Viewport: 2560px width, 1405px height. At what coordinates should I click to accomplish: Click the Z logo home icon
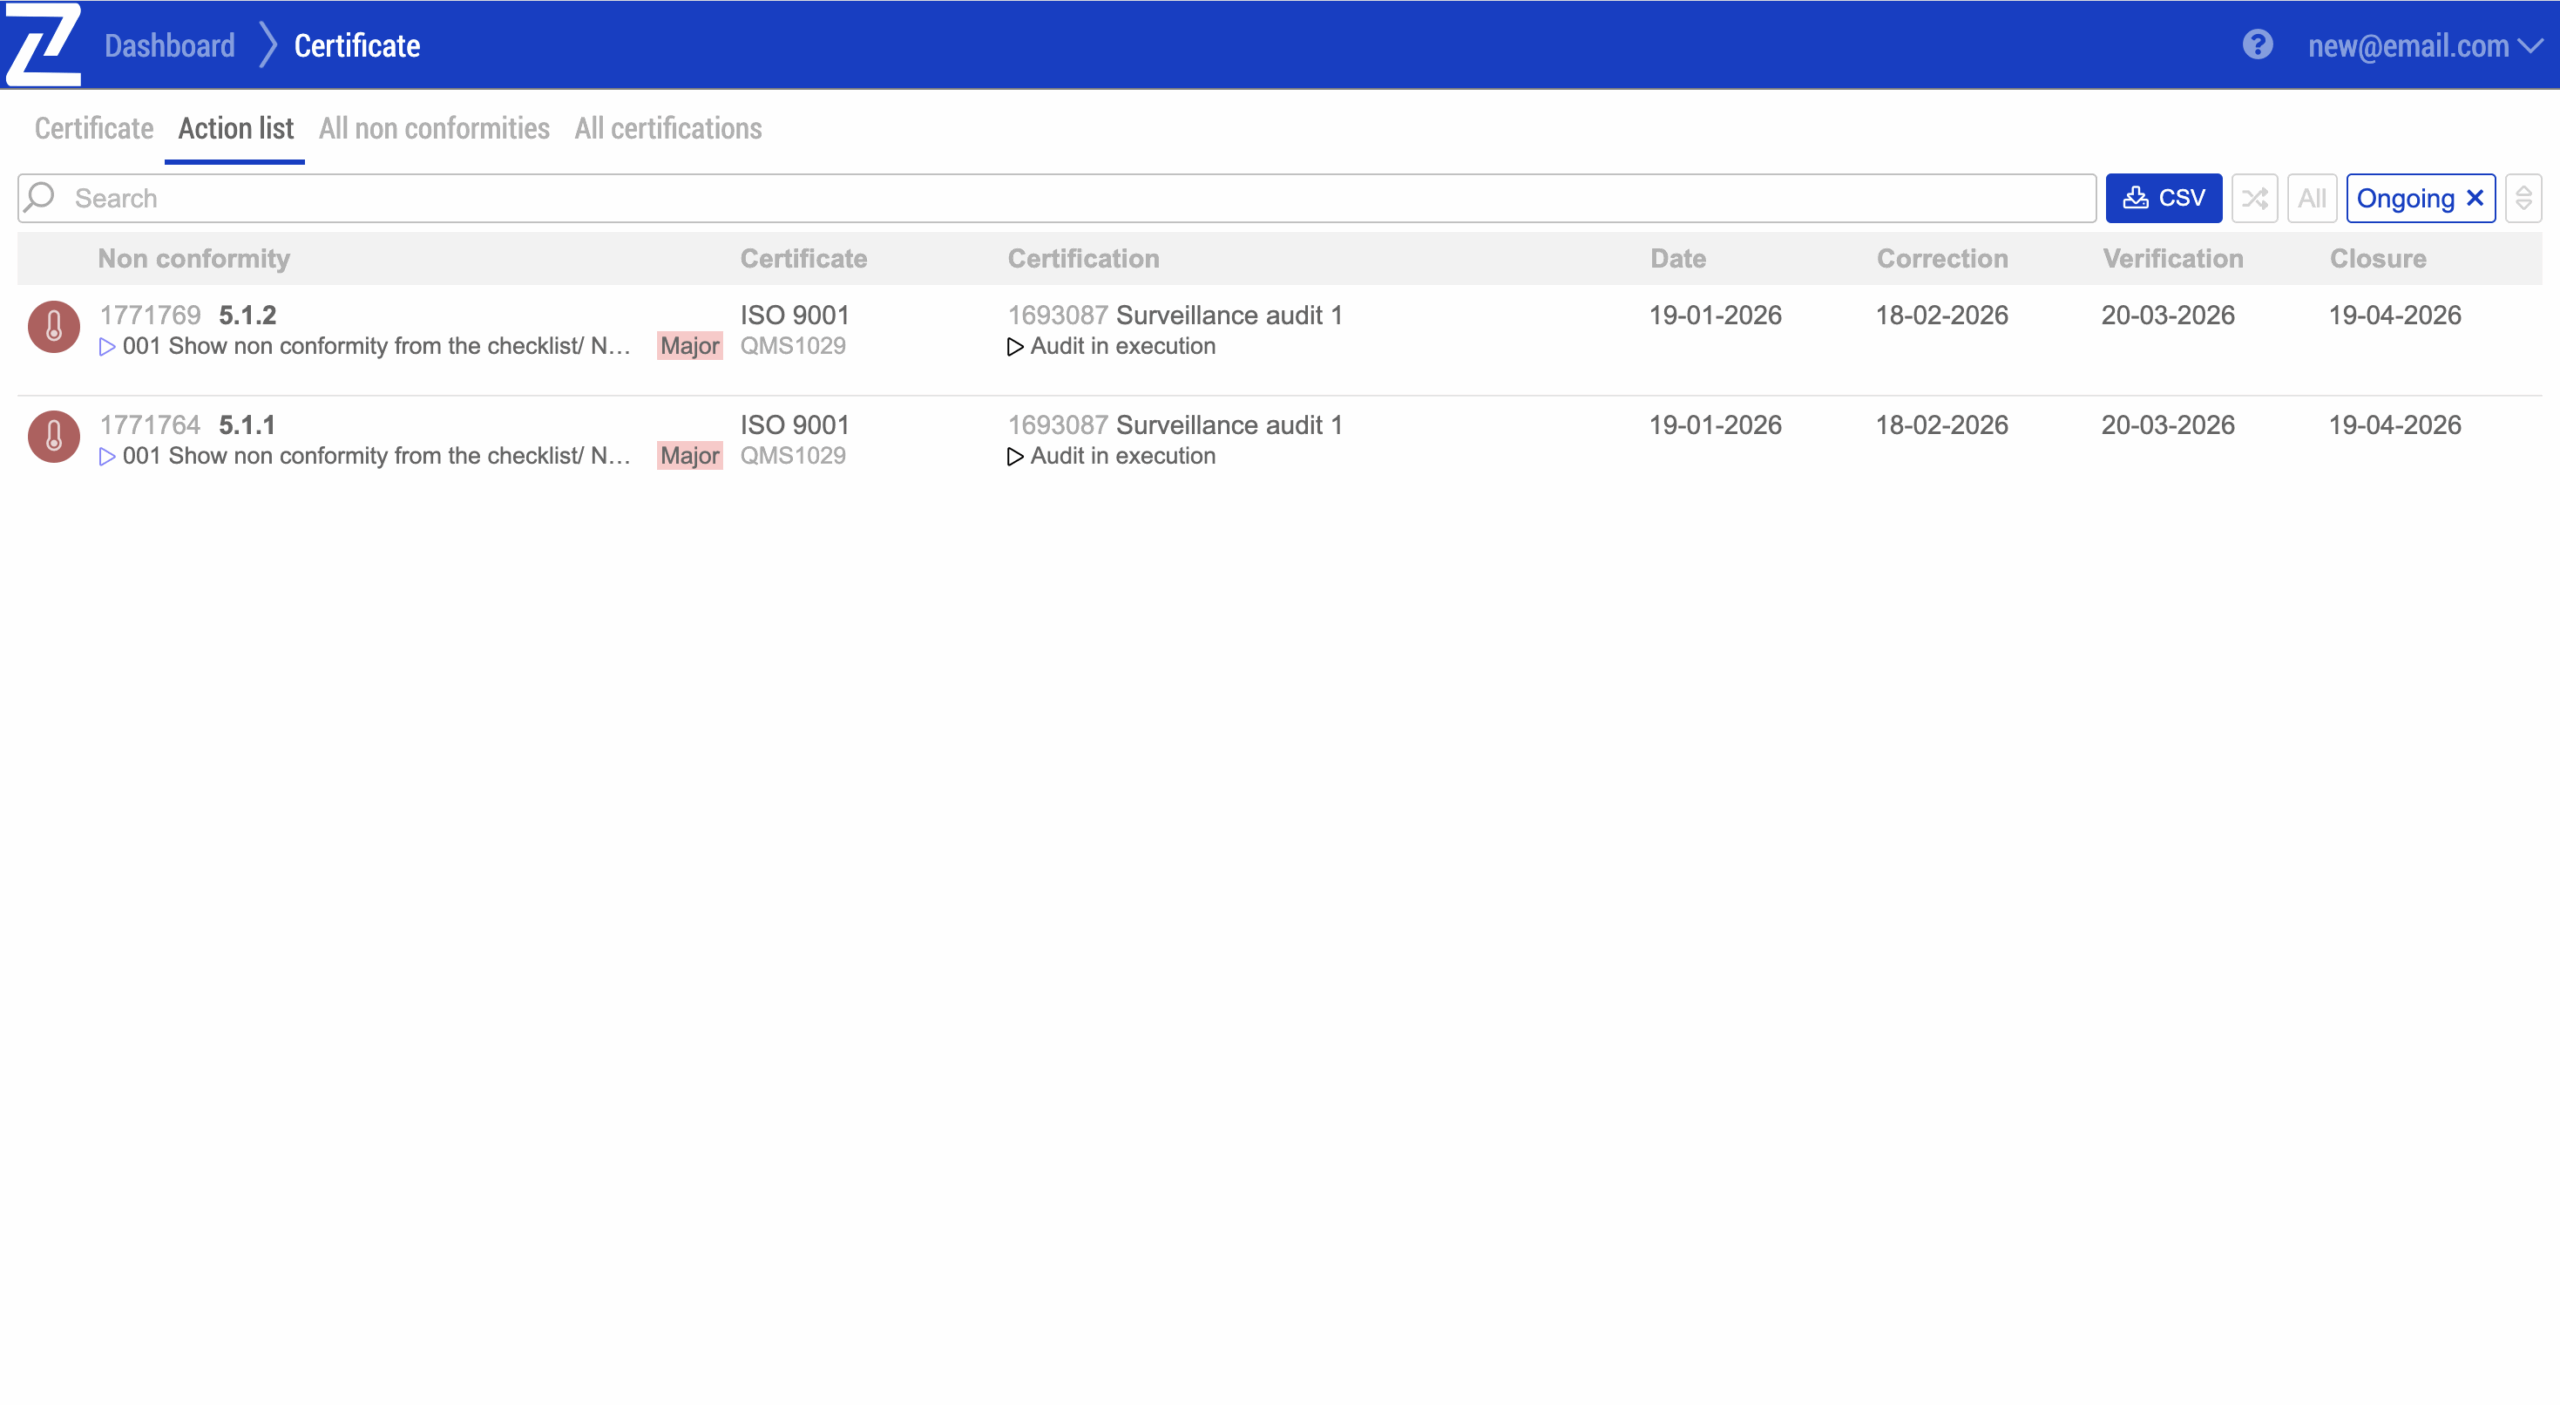[x=42, y=44]
